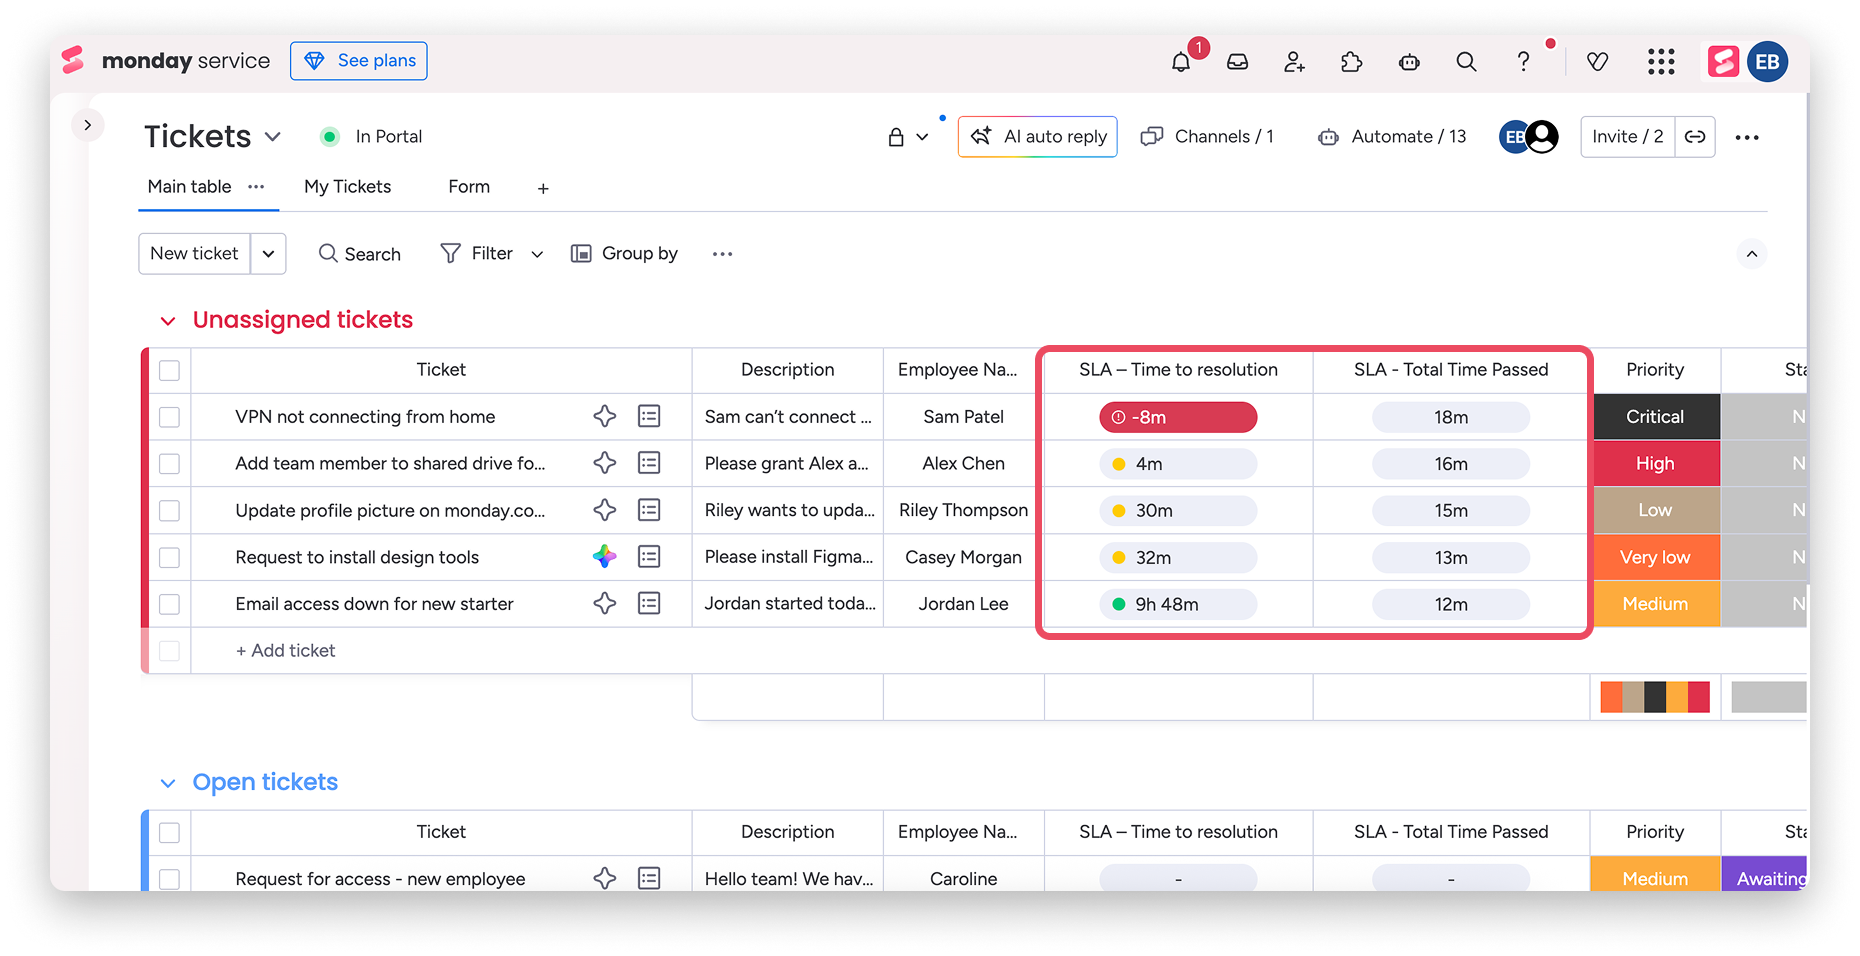The width and height of the screenshot is (1860, 956).
Task: Click the monday service logo
Action: click(166, 61)
